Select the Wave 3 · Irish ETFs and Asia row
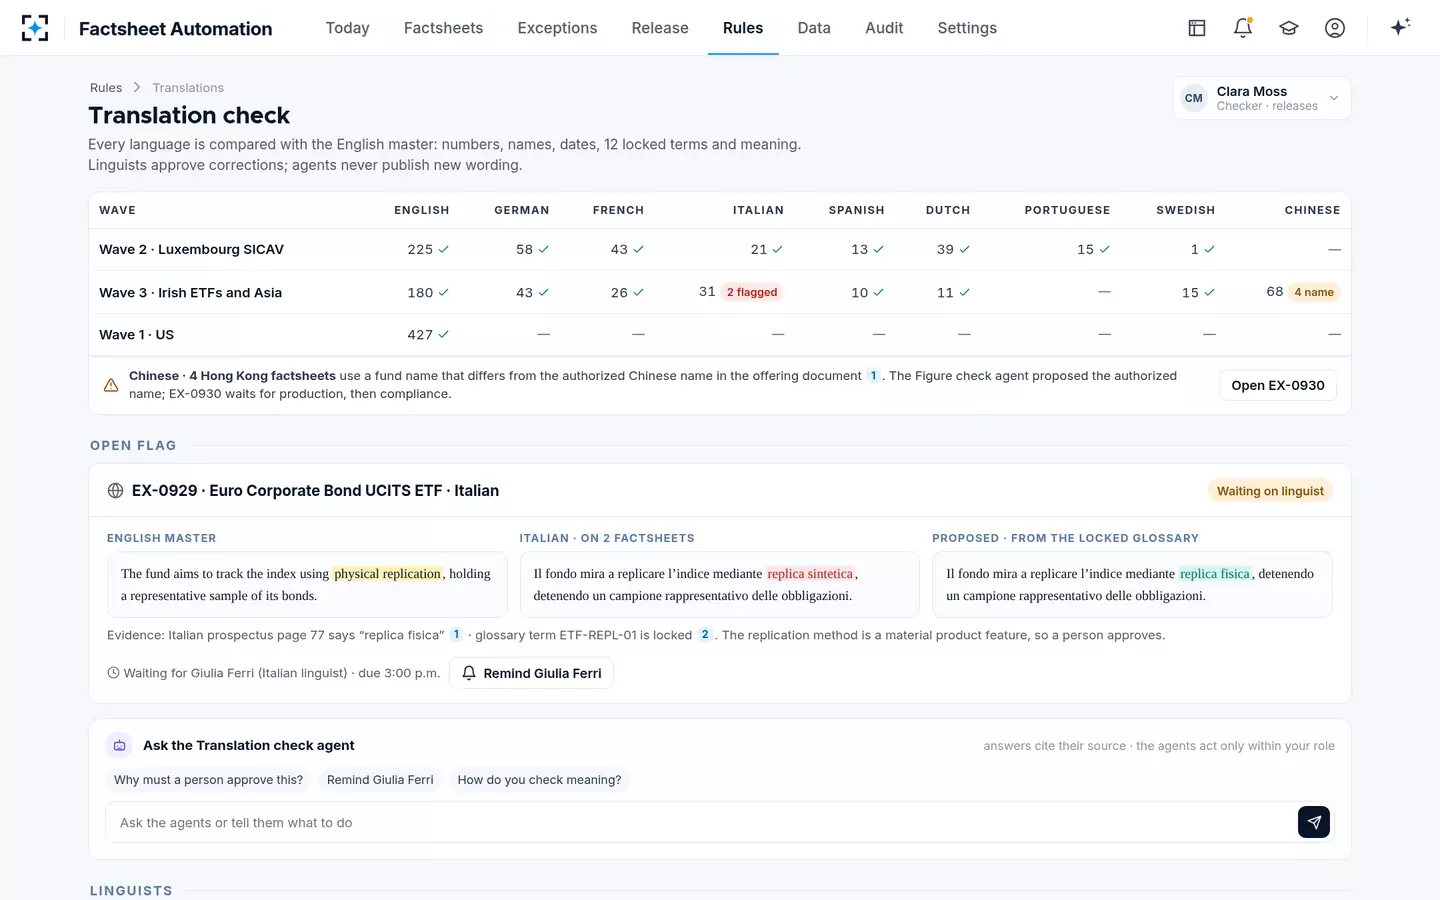This screenshot has height=900, width=1440. click(720, 292)
